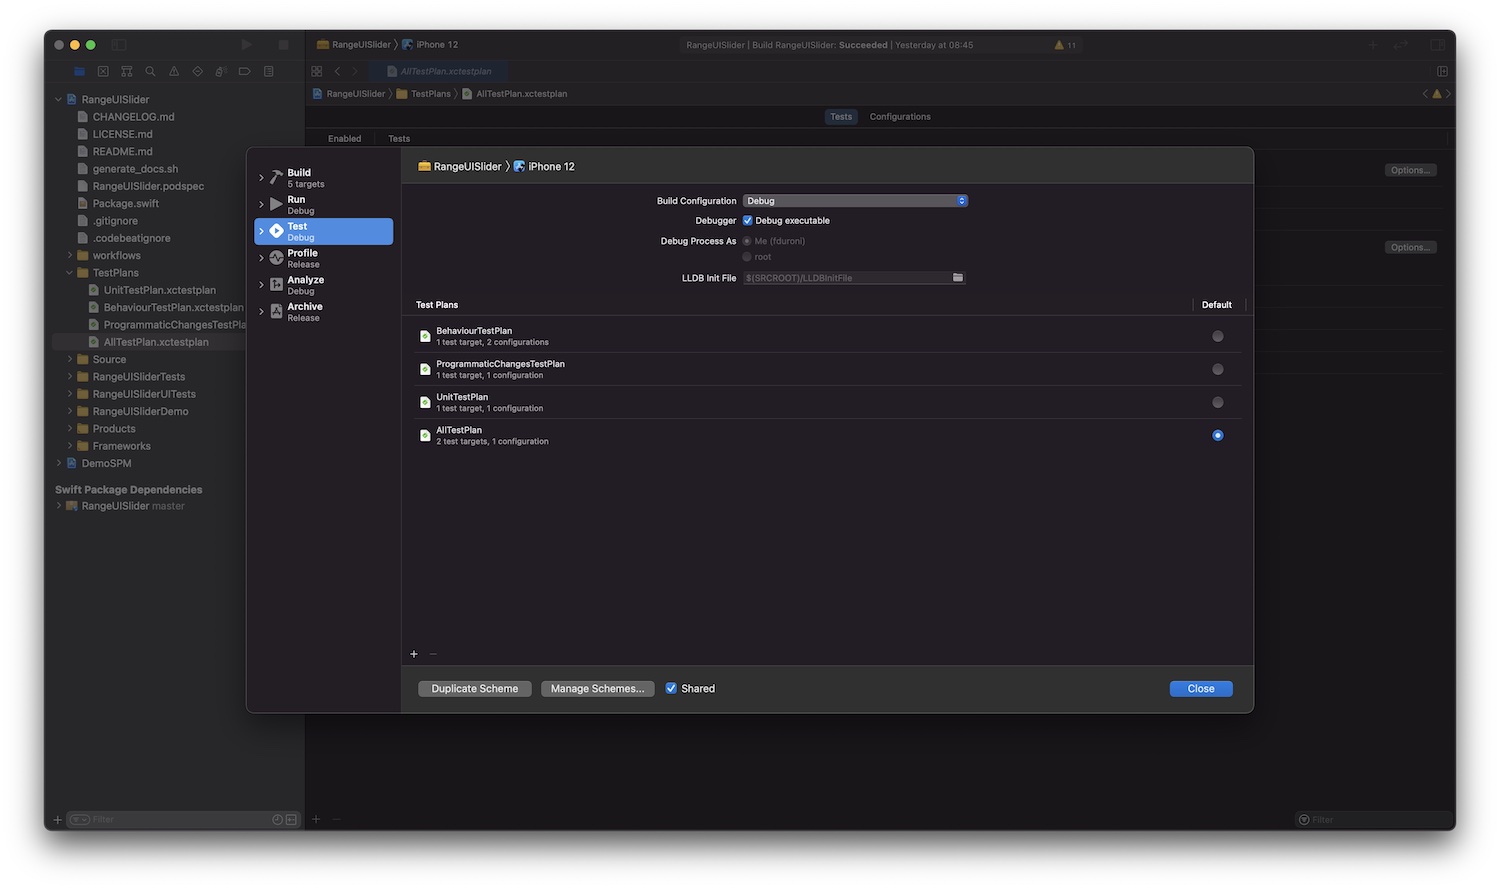Image resolution: width=1500 pixels, height=889 pixels.
Task: Open the Find navigator magnifier icon
Action: coord(150,72)
